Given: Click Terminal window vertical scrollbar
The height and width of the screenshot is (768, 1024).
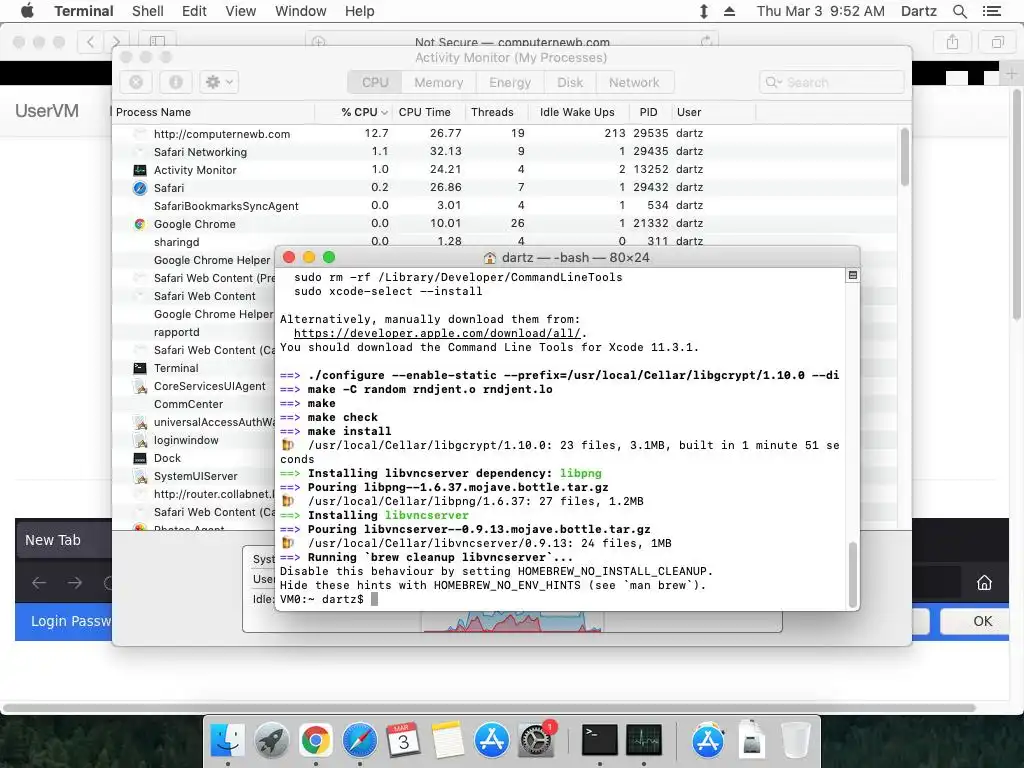Looking at the screenshot, I should pyautogui.click(x=852, y=575).
